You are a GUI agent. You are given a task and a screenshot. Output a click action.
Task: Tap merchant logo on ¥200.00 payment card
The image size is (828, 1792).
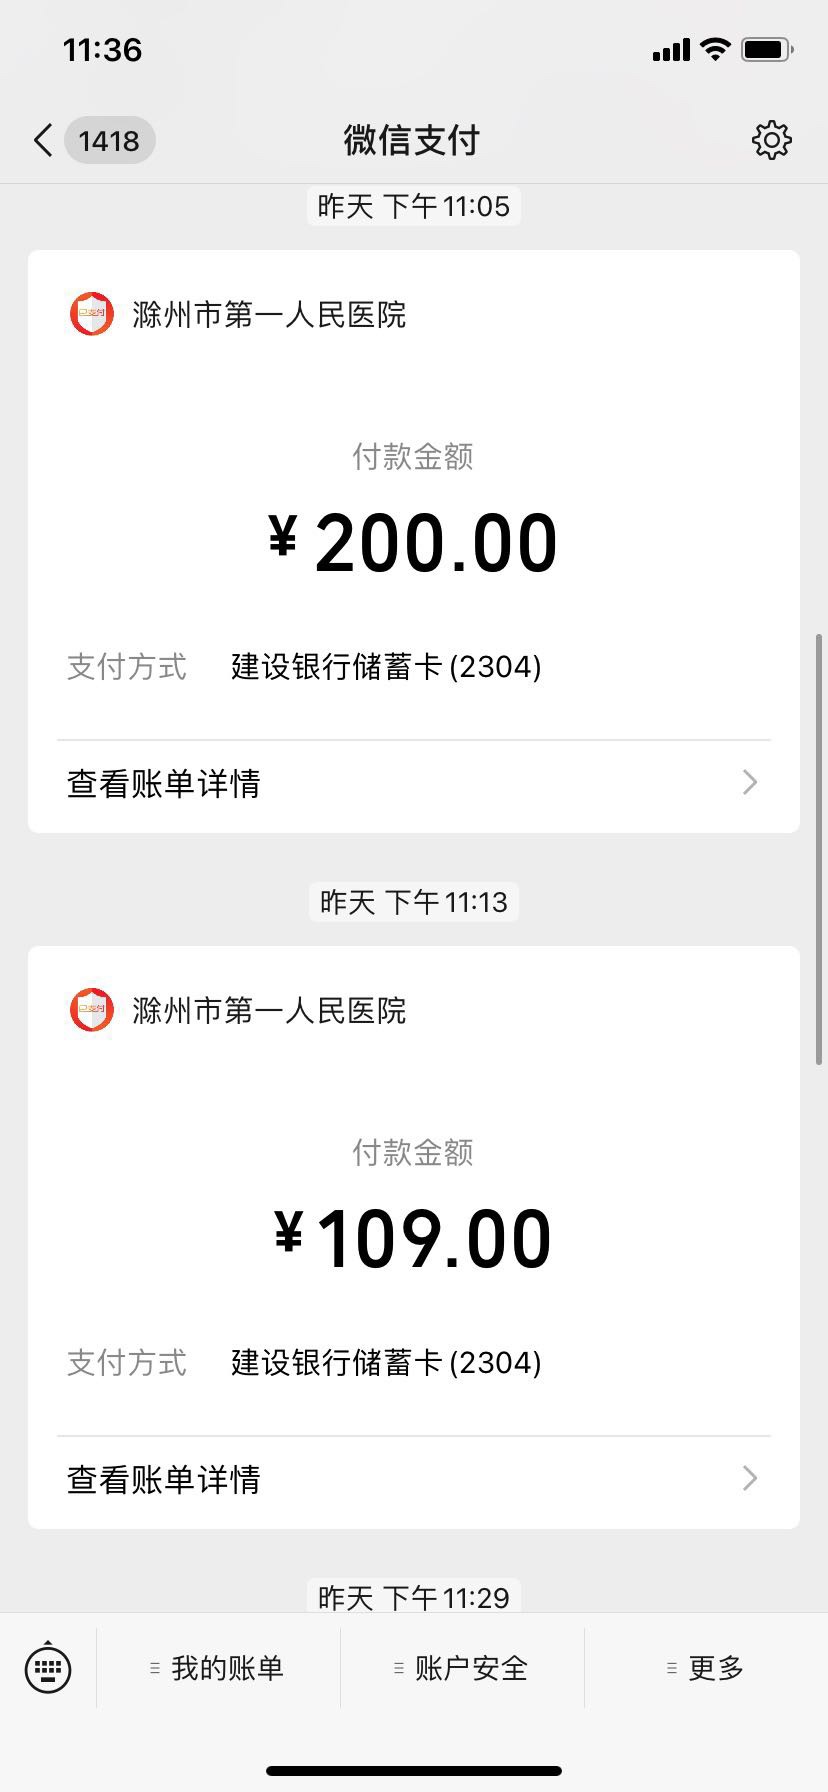click(92, 314)
